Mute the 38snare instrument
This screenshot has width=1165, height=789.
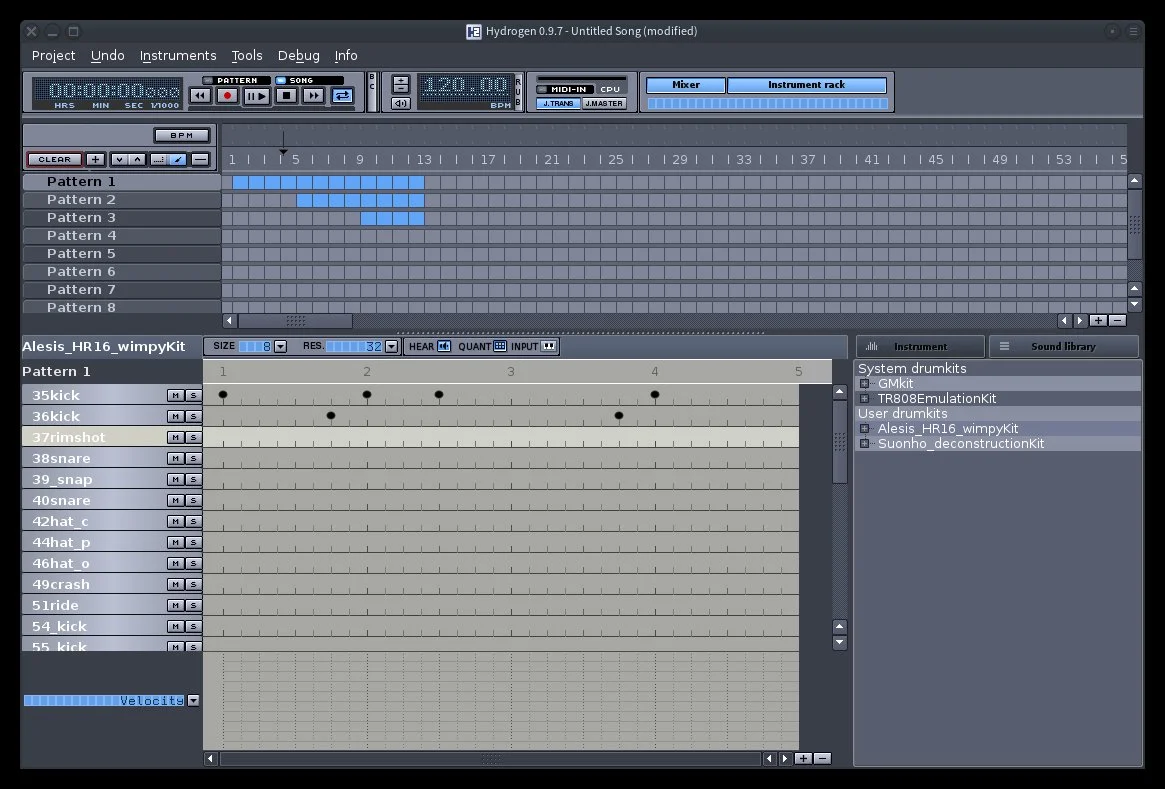(x=175, y=458)
